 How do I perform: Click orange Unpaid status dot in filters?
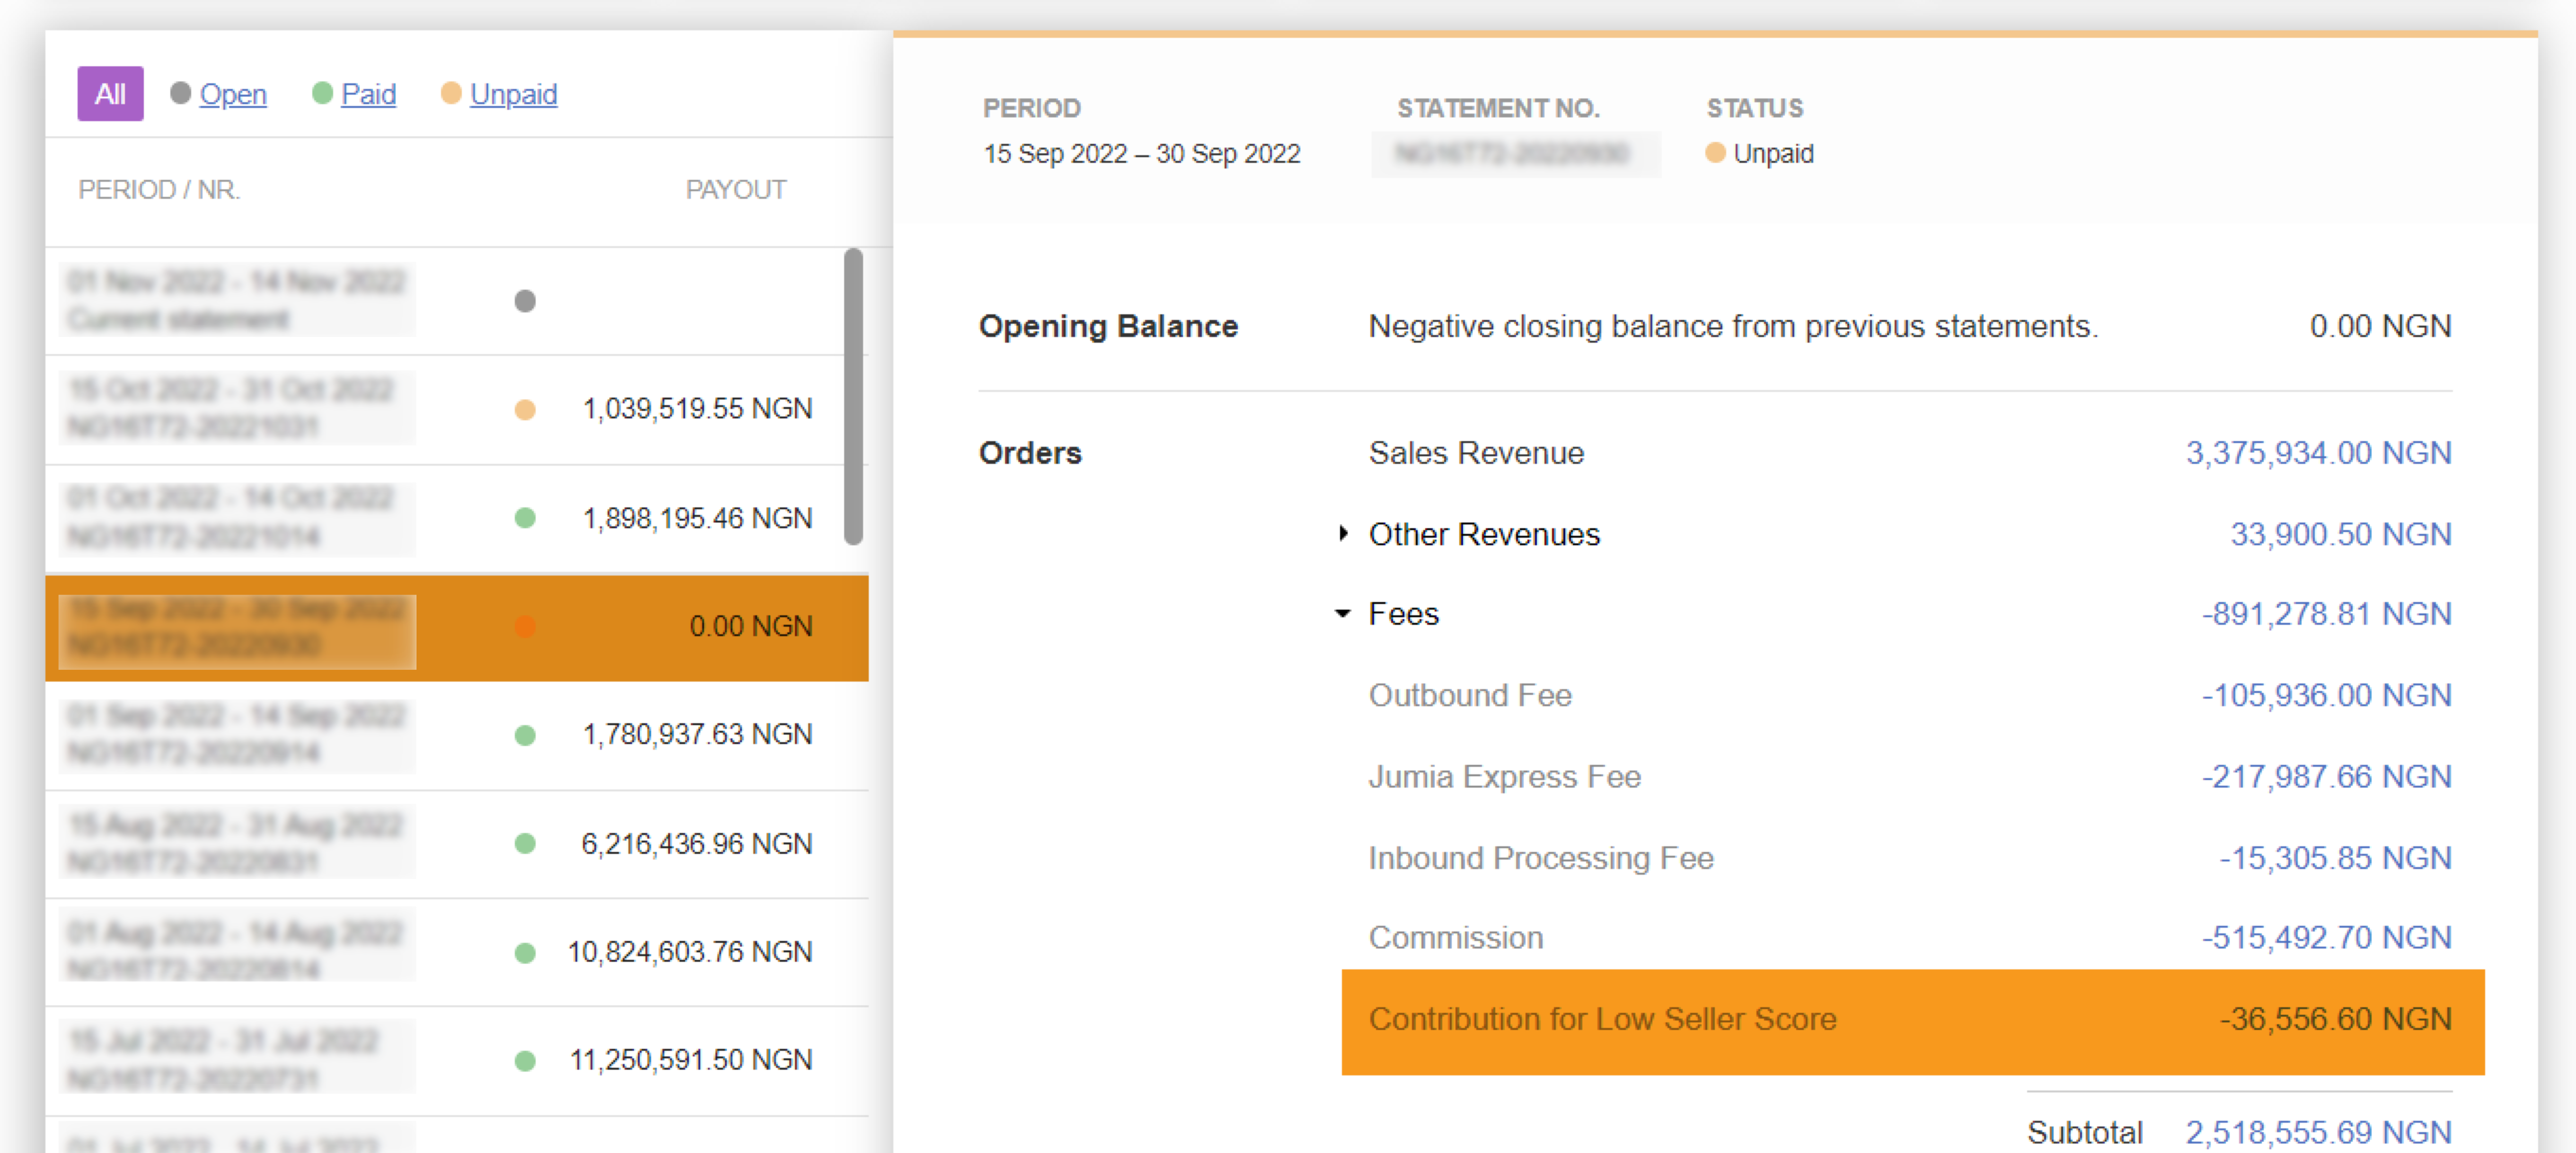451,93
